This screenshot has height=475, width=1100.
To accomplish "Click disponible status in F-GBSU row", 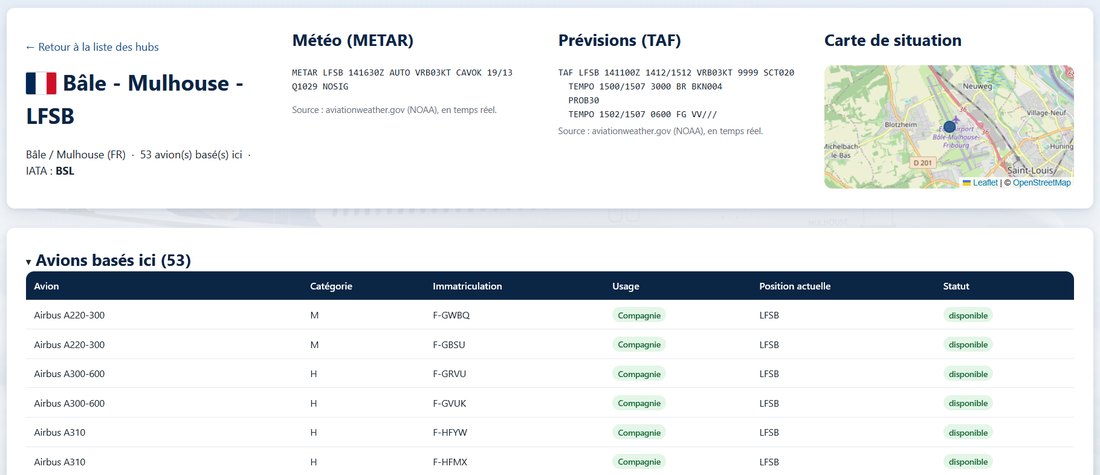I will click(968, 345).
